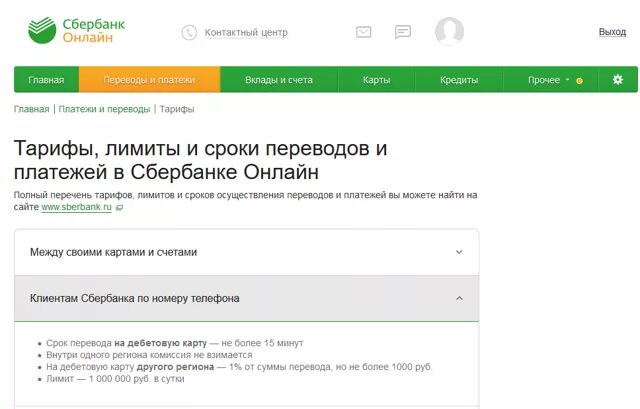
Task: Click Платежи и переводы breadcrumb link
Action: pyautogui.click(x=104, y=109)
